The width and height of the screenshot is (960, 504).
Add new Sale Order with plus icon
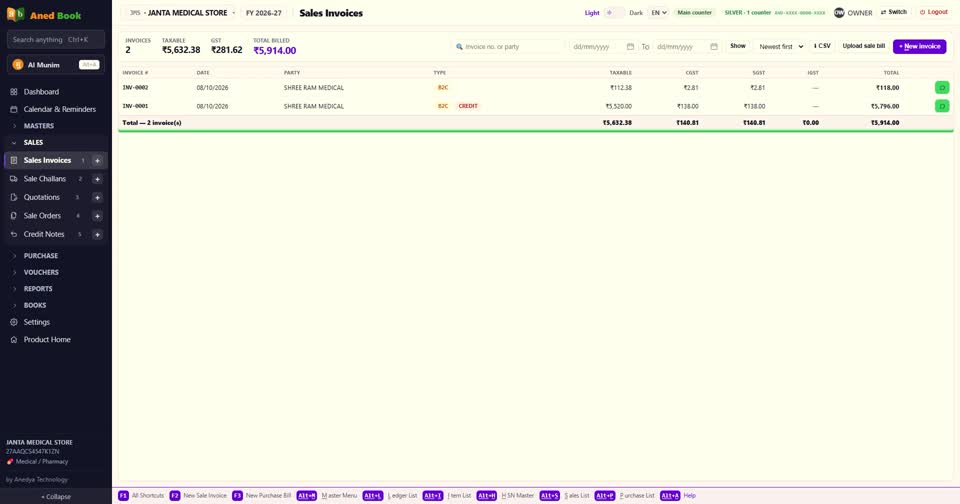(97, 216)
